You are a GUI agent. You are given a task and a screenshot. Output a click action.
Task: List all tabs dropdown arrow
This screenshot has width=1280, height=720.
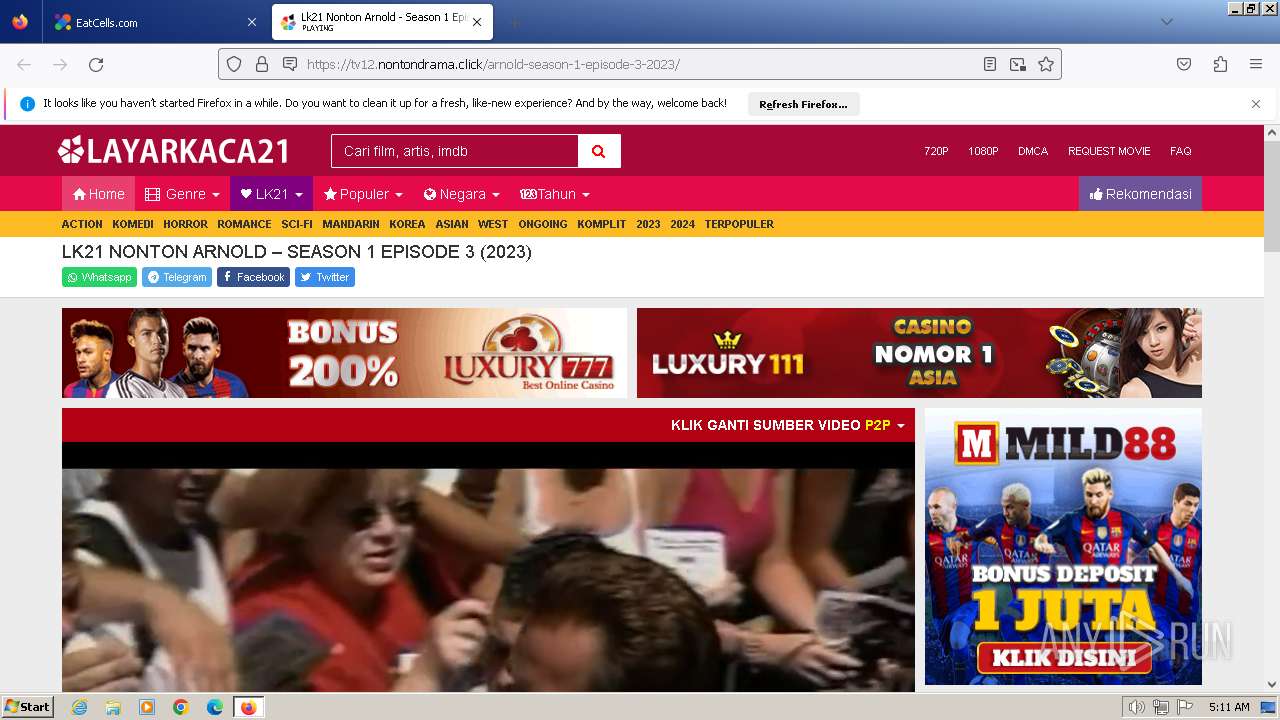coord(1166,22)
